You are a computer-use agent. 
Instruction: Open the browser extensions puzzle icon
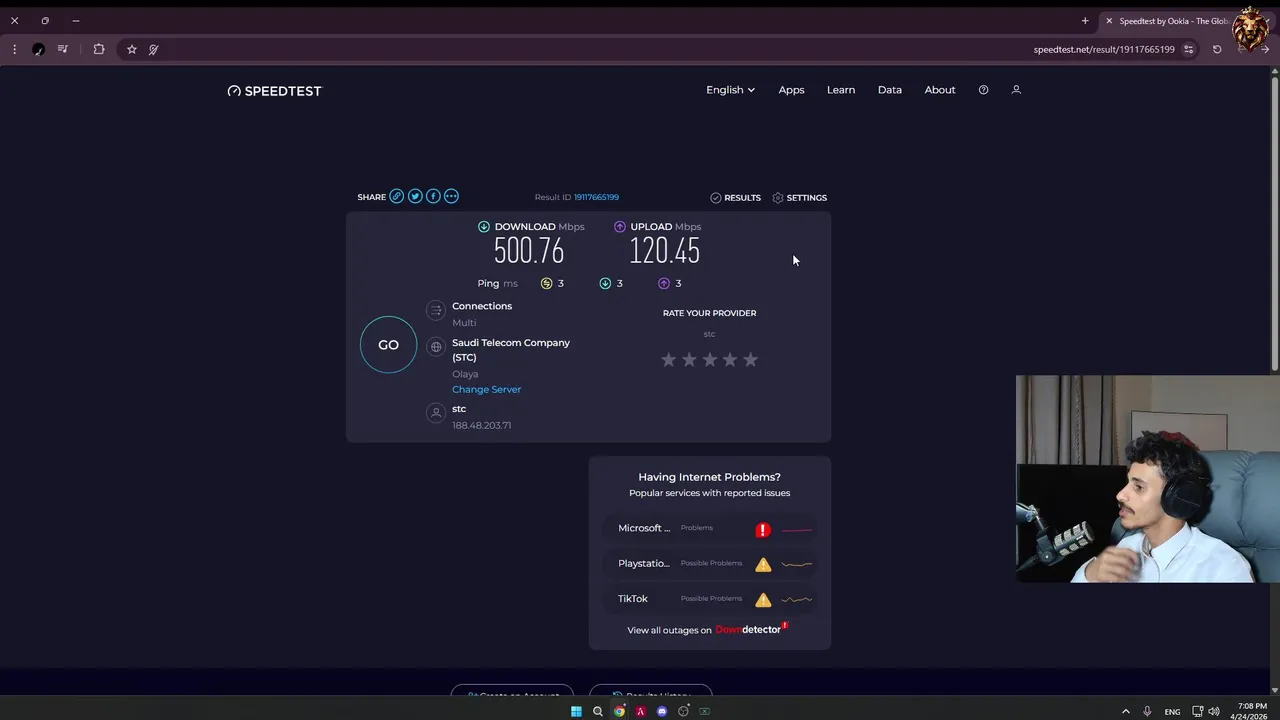(99, 49)
